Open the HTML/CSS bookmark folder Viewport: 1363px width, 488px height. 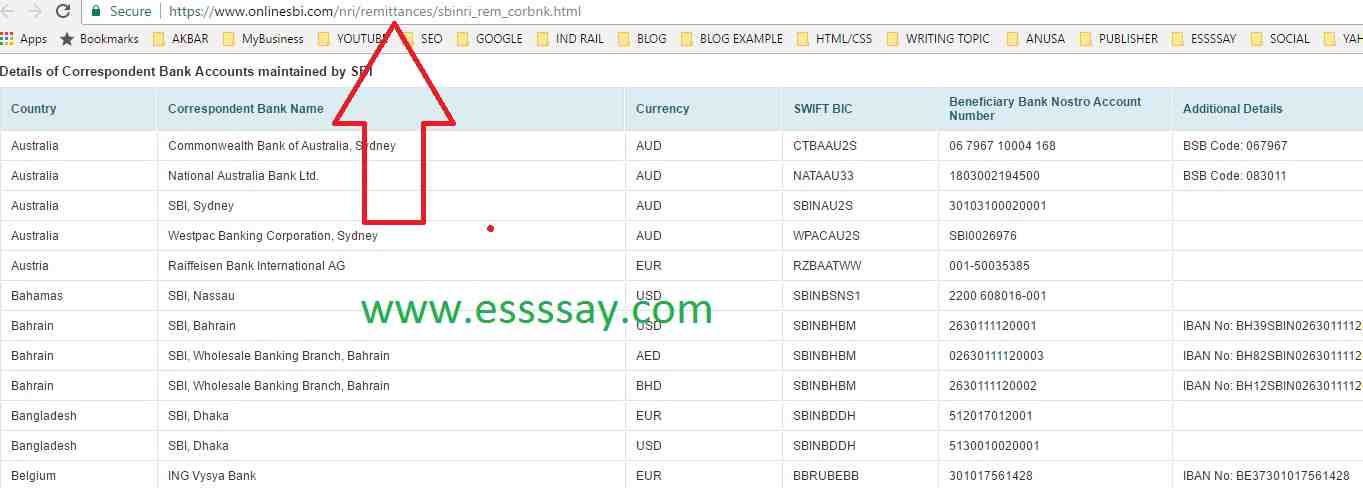coord(834,39)
